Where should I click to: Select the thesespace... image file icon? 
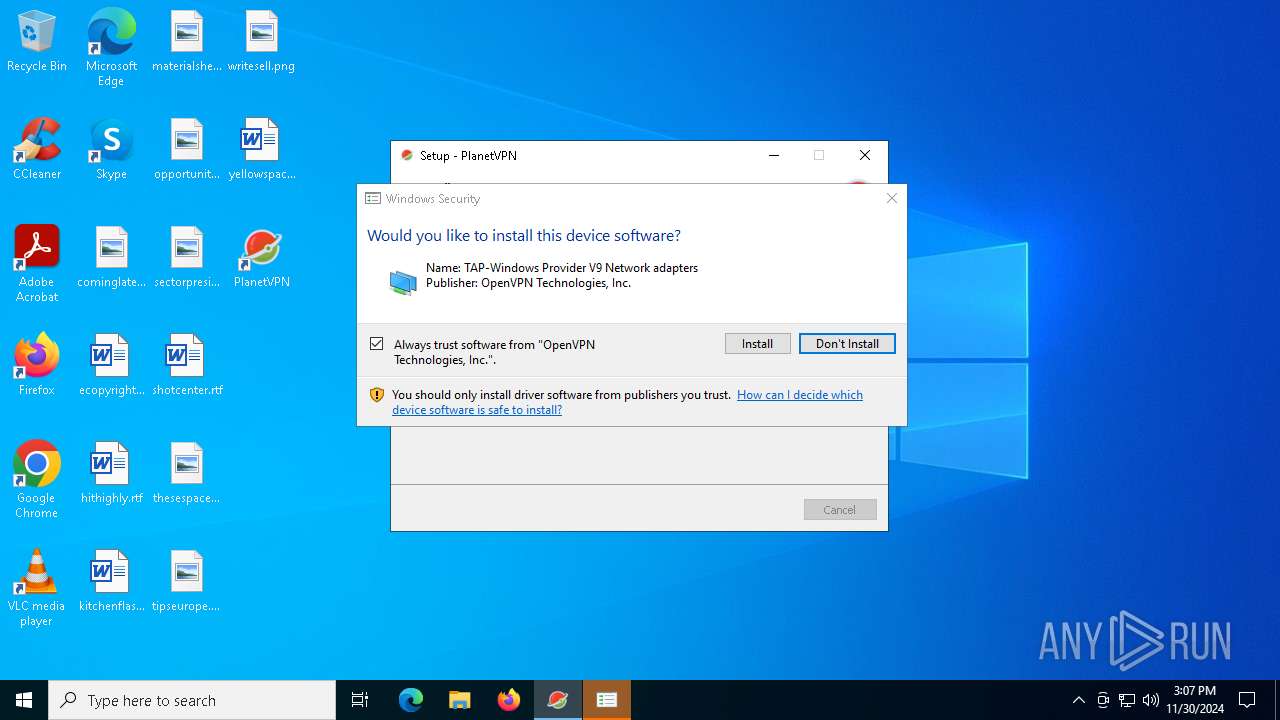(x=187, y=474)
